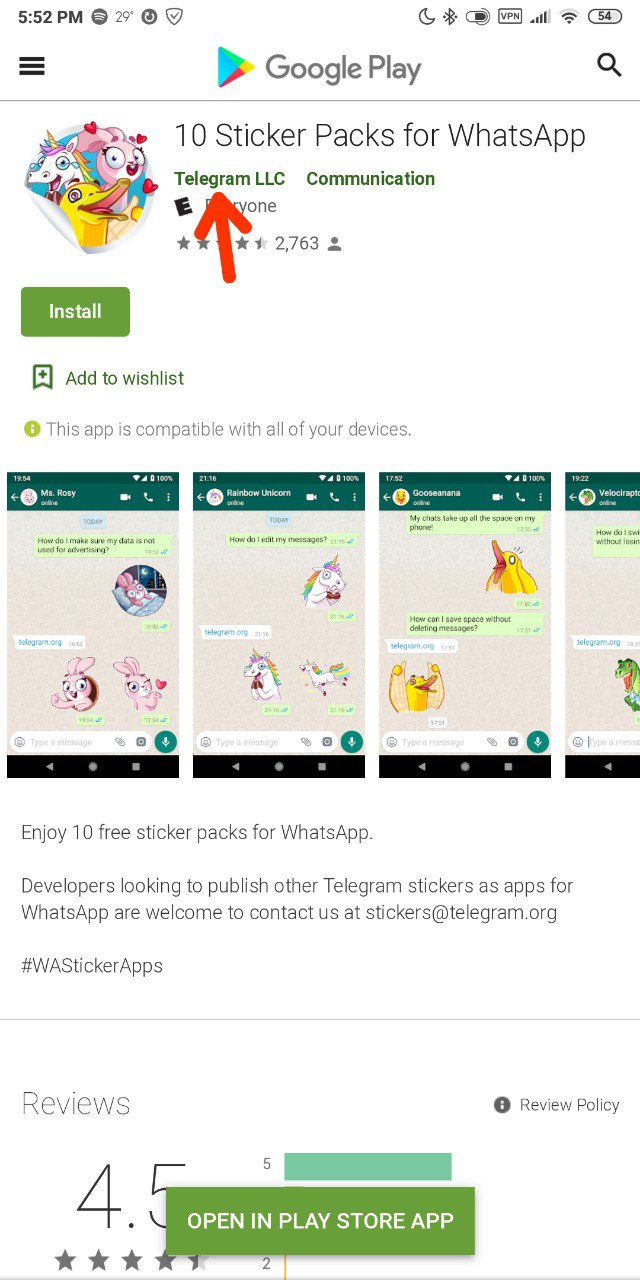Click the Add to wishlist text

click(125, 378)
